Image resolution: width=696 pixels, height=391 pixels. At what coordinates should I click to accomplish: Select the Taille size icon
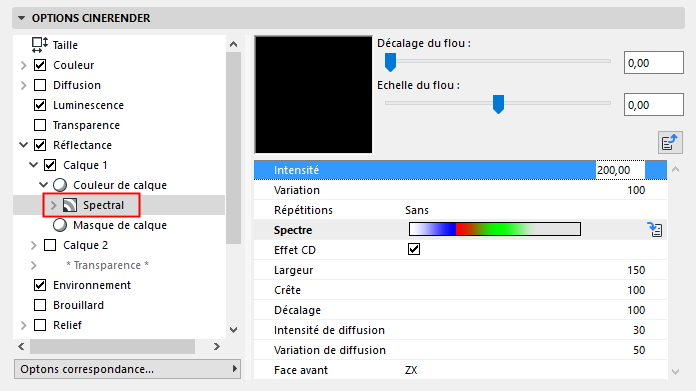click(40, 45)
